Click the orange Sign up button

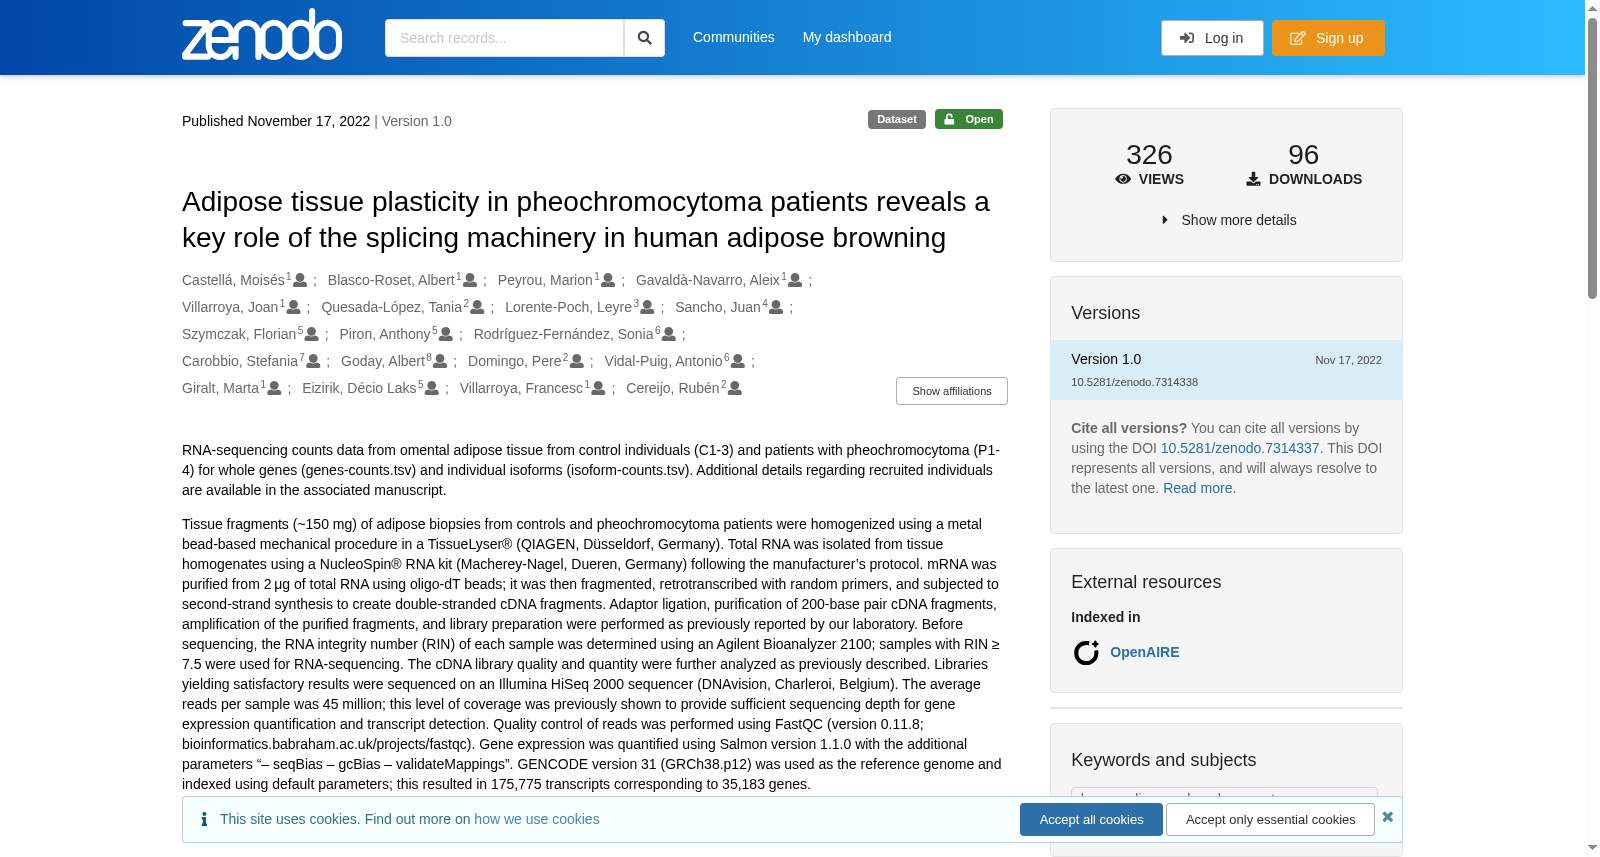(x=1328, y=38)
